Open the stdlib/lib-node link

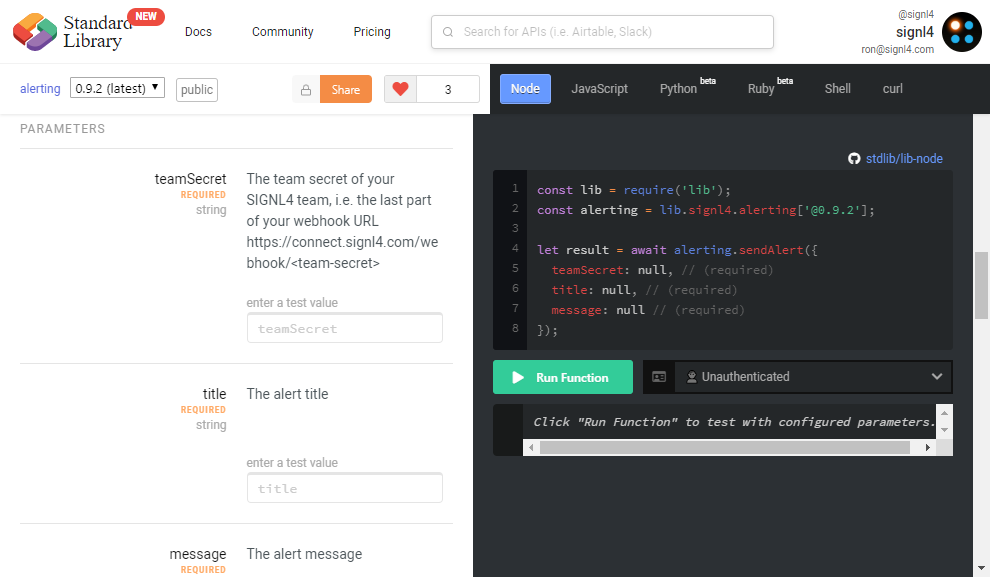904,158
